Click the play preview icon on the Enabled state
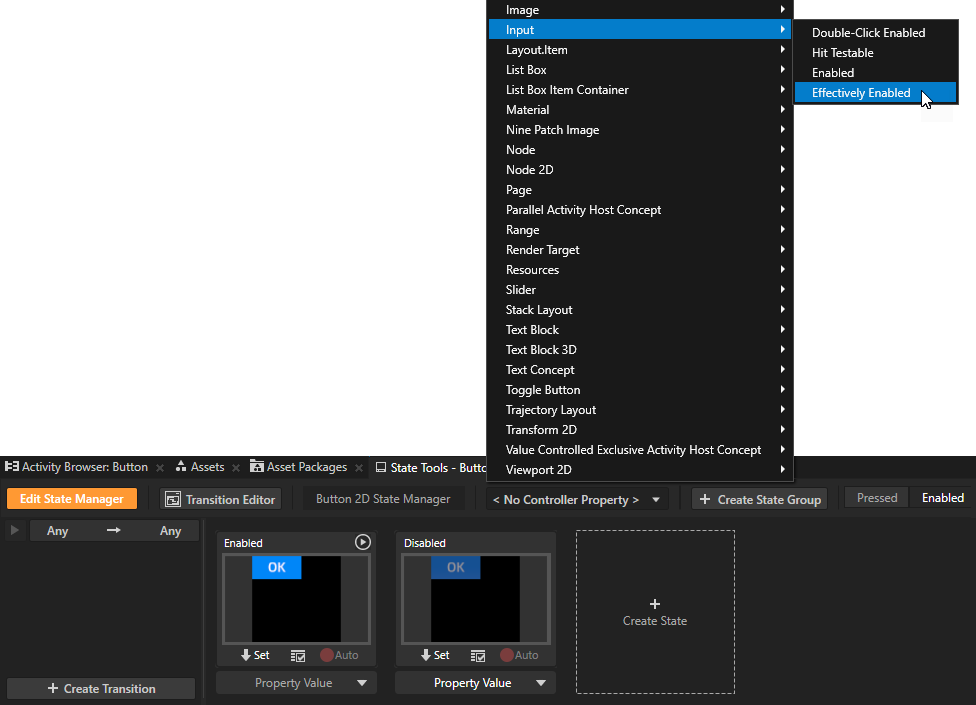This screenshot has height=705, width=976. [362, 542]
